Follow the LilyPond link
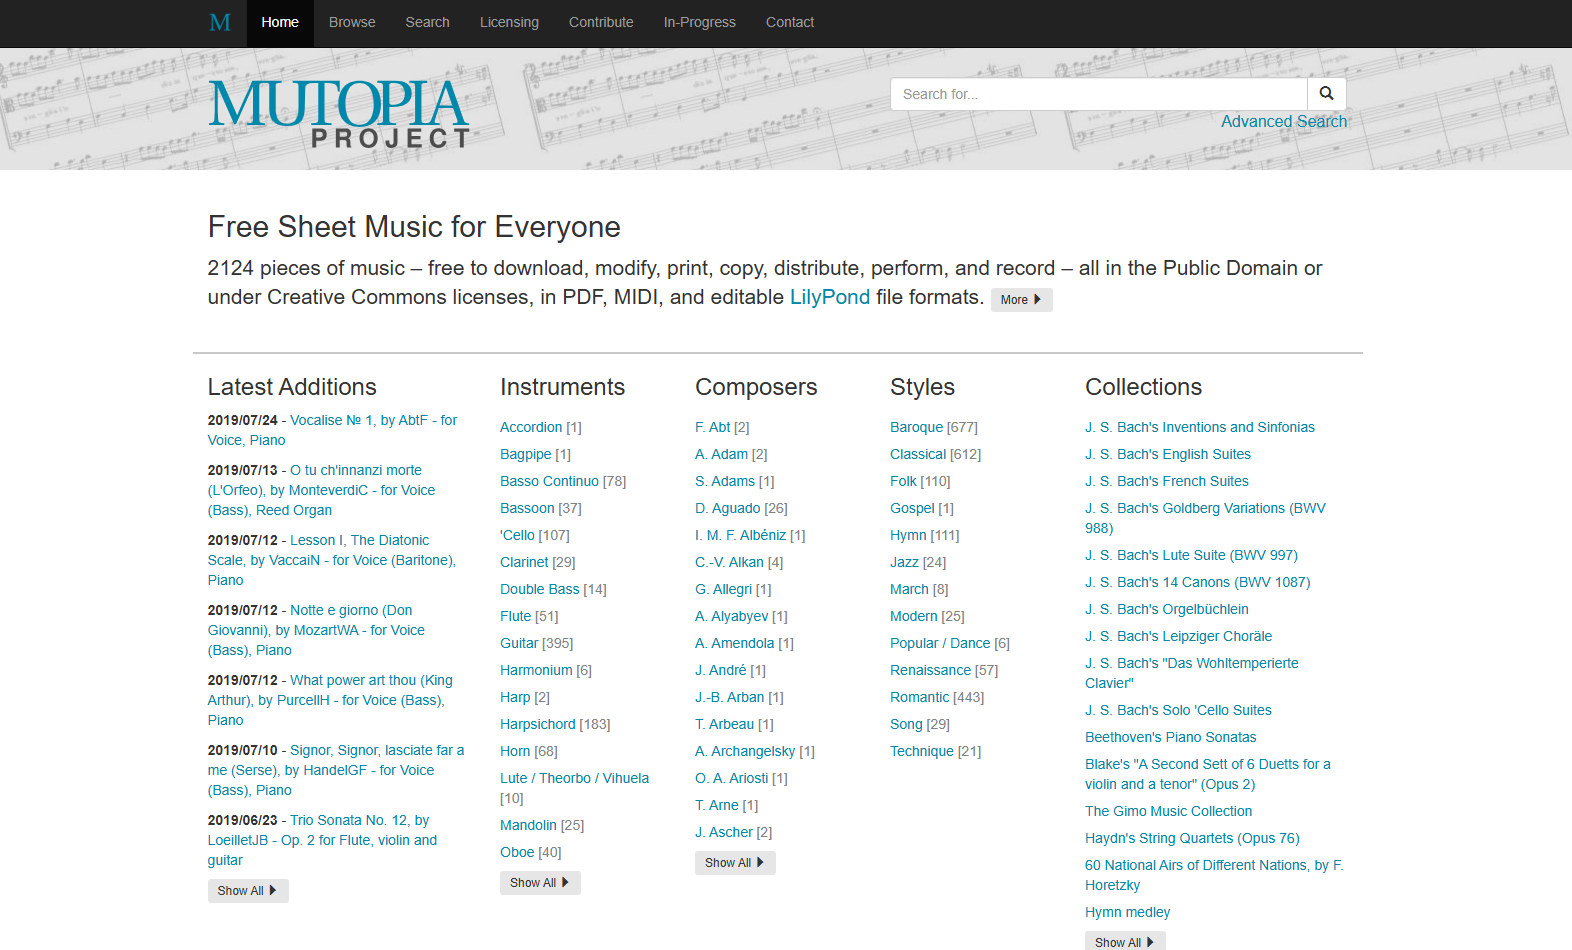Viewport: 1572px width, 950px height. coord(830,297)
